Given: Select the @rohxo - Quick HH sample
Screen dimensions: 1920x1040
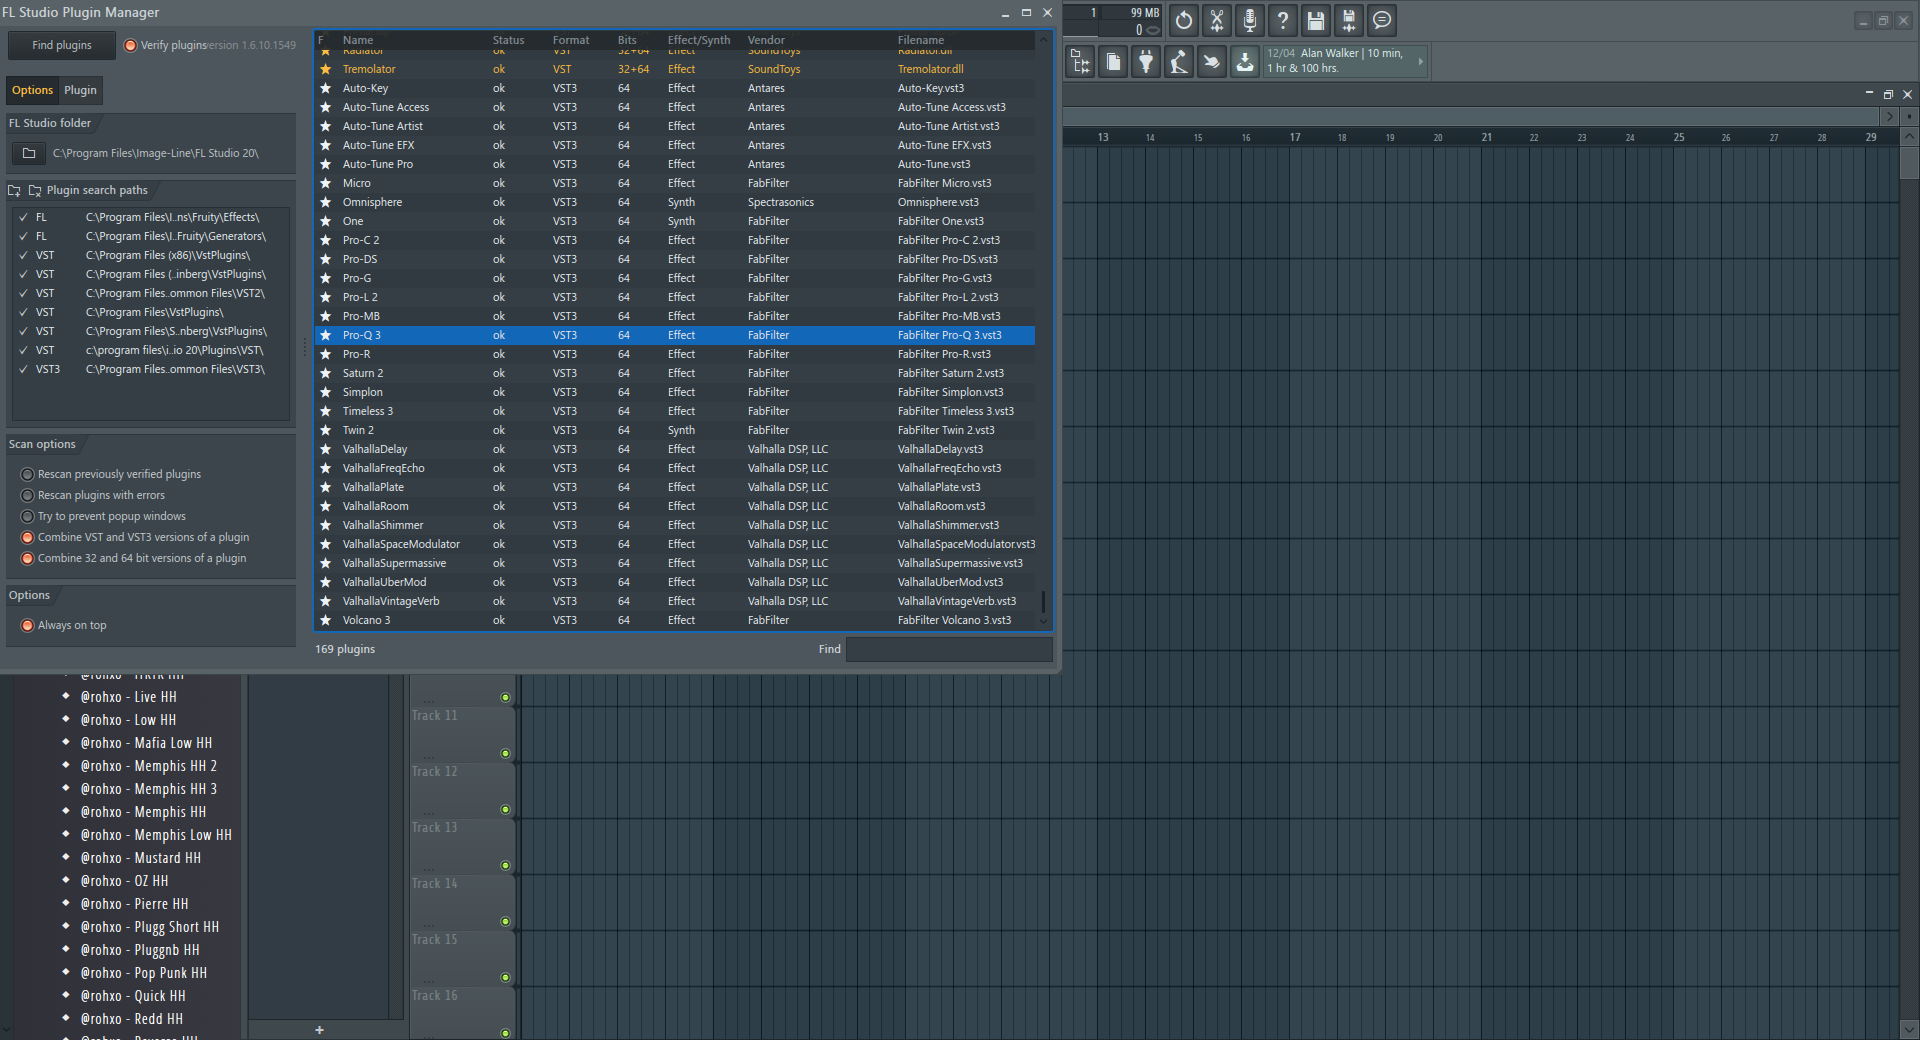Looking at the screenshot, I should click(133, 996).
